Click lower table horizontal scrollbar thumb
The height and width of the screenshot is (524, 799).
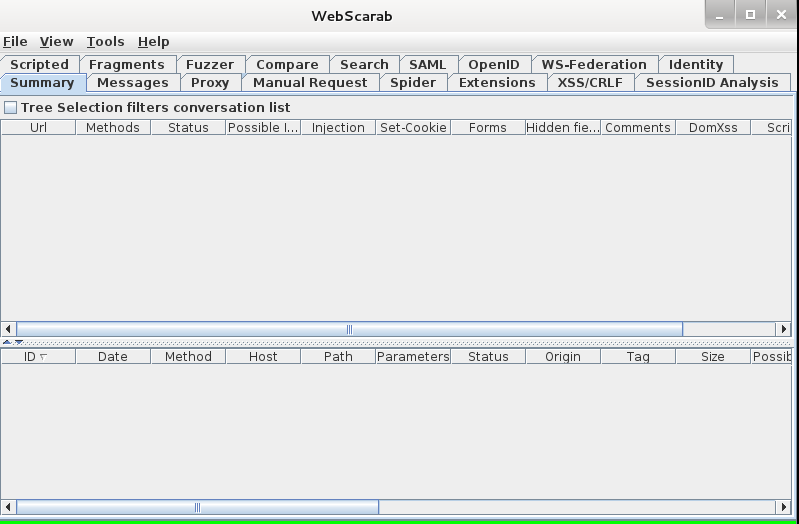[198, 507]
